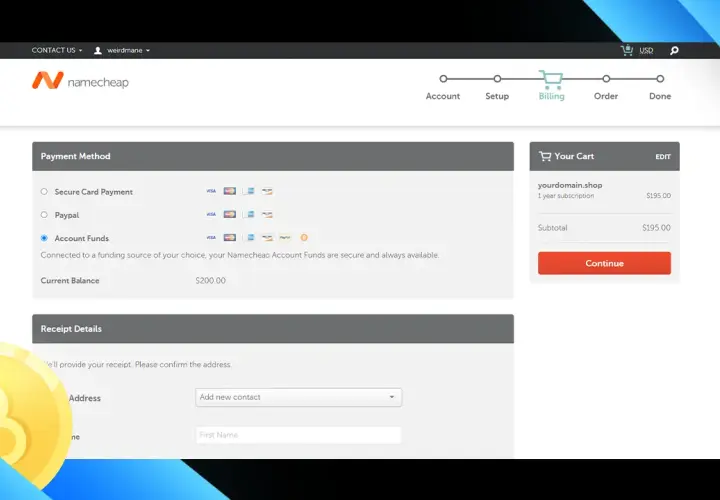Click the Amex icon in Paypal row

248,214
